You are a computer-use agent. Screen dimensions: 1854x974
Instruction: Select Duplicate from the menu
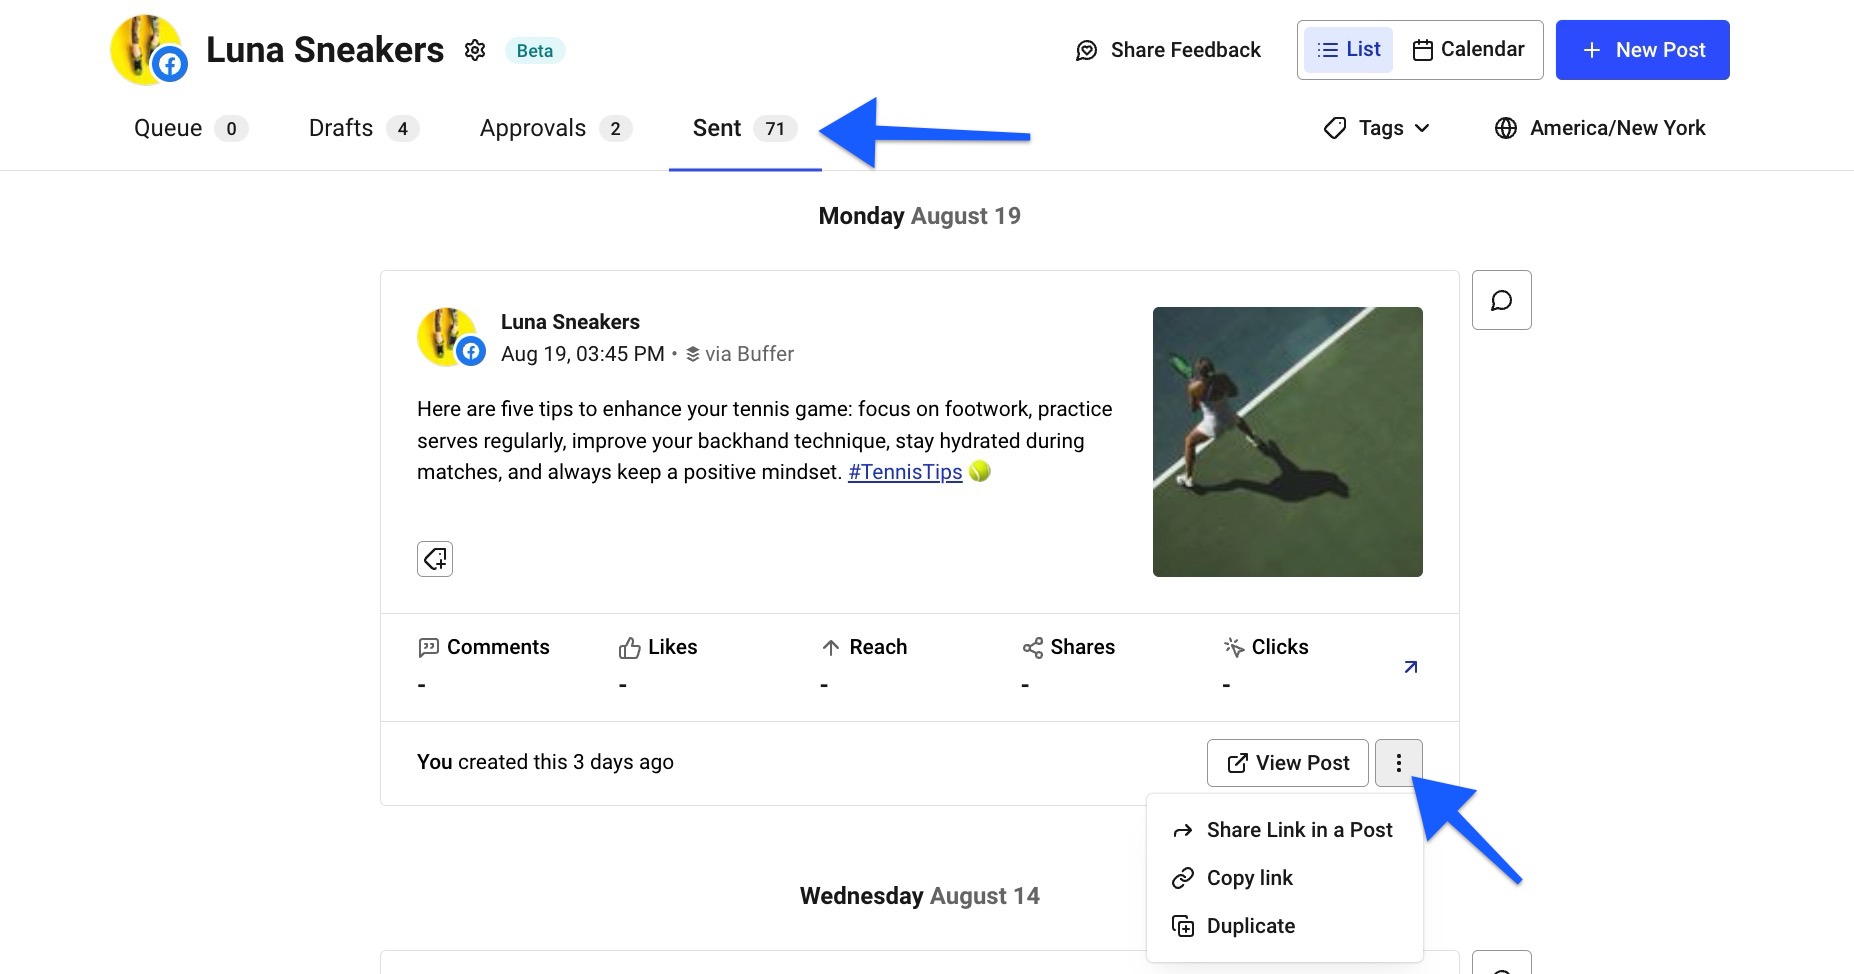tap(1284, 926)
